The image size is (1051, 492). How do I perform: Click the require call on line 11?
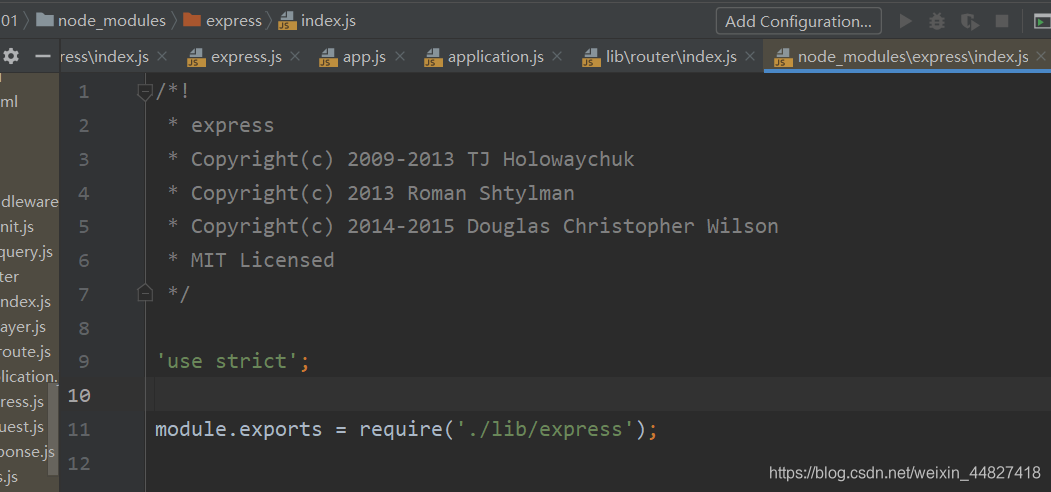point(401,428)
